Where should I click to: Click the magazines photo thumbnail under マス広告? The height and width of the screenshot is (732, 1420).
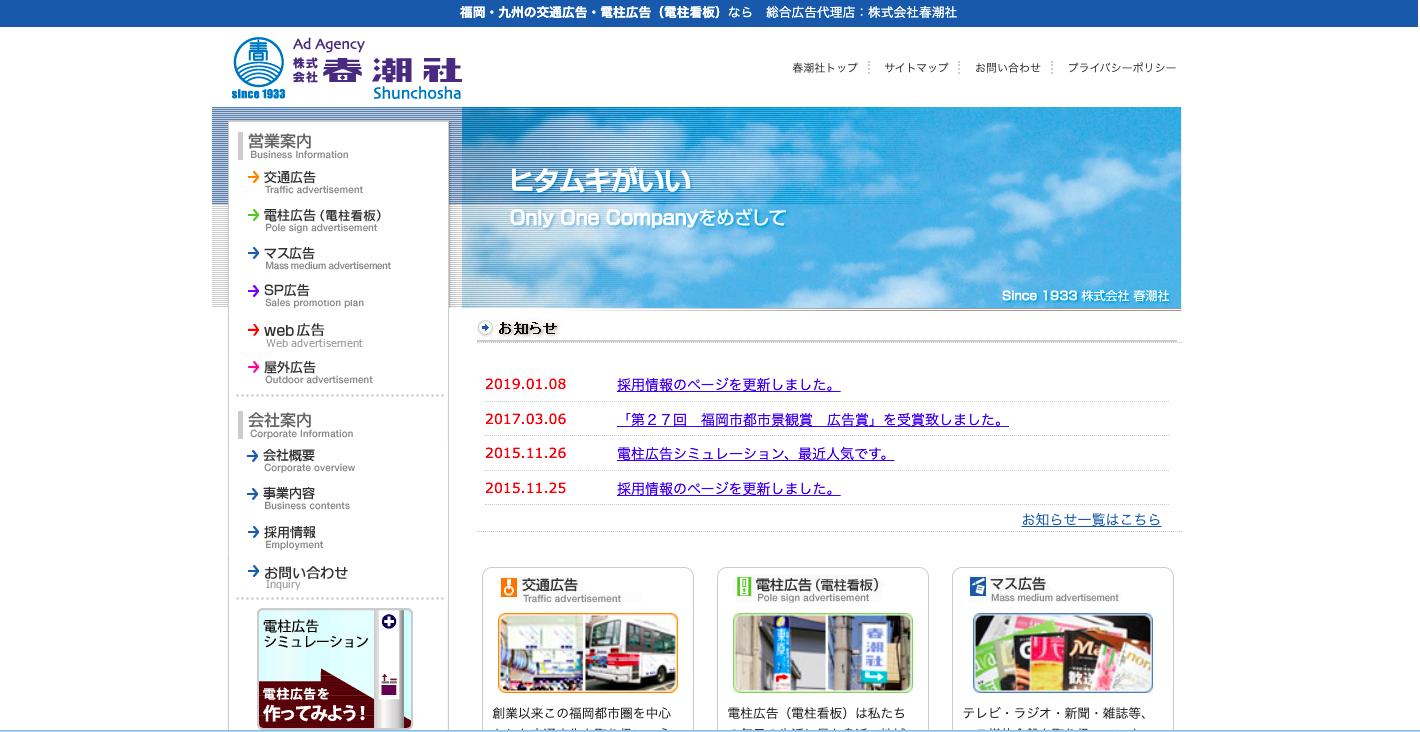point(1062,653)
